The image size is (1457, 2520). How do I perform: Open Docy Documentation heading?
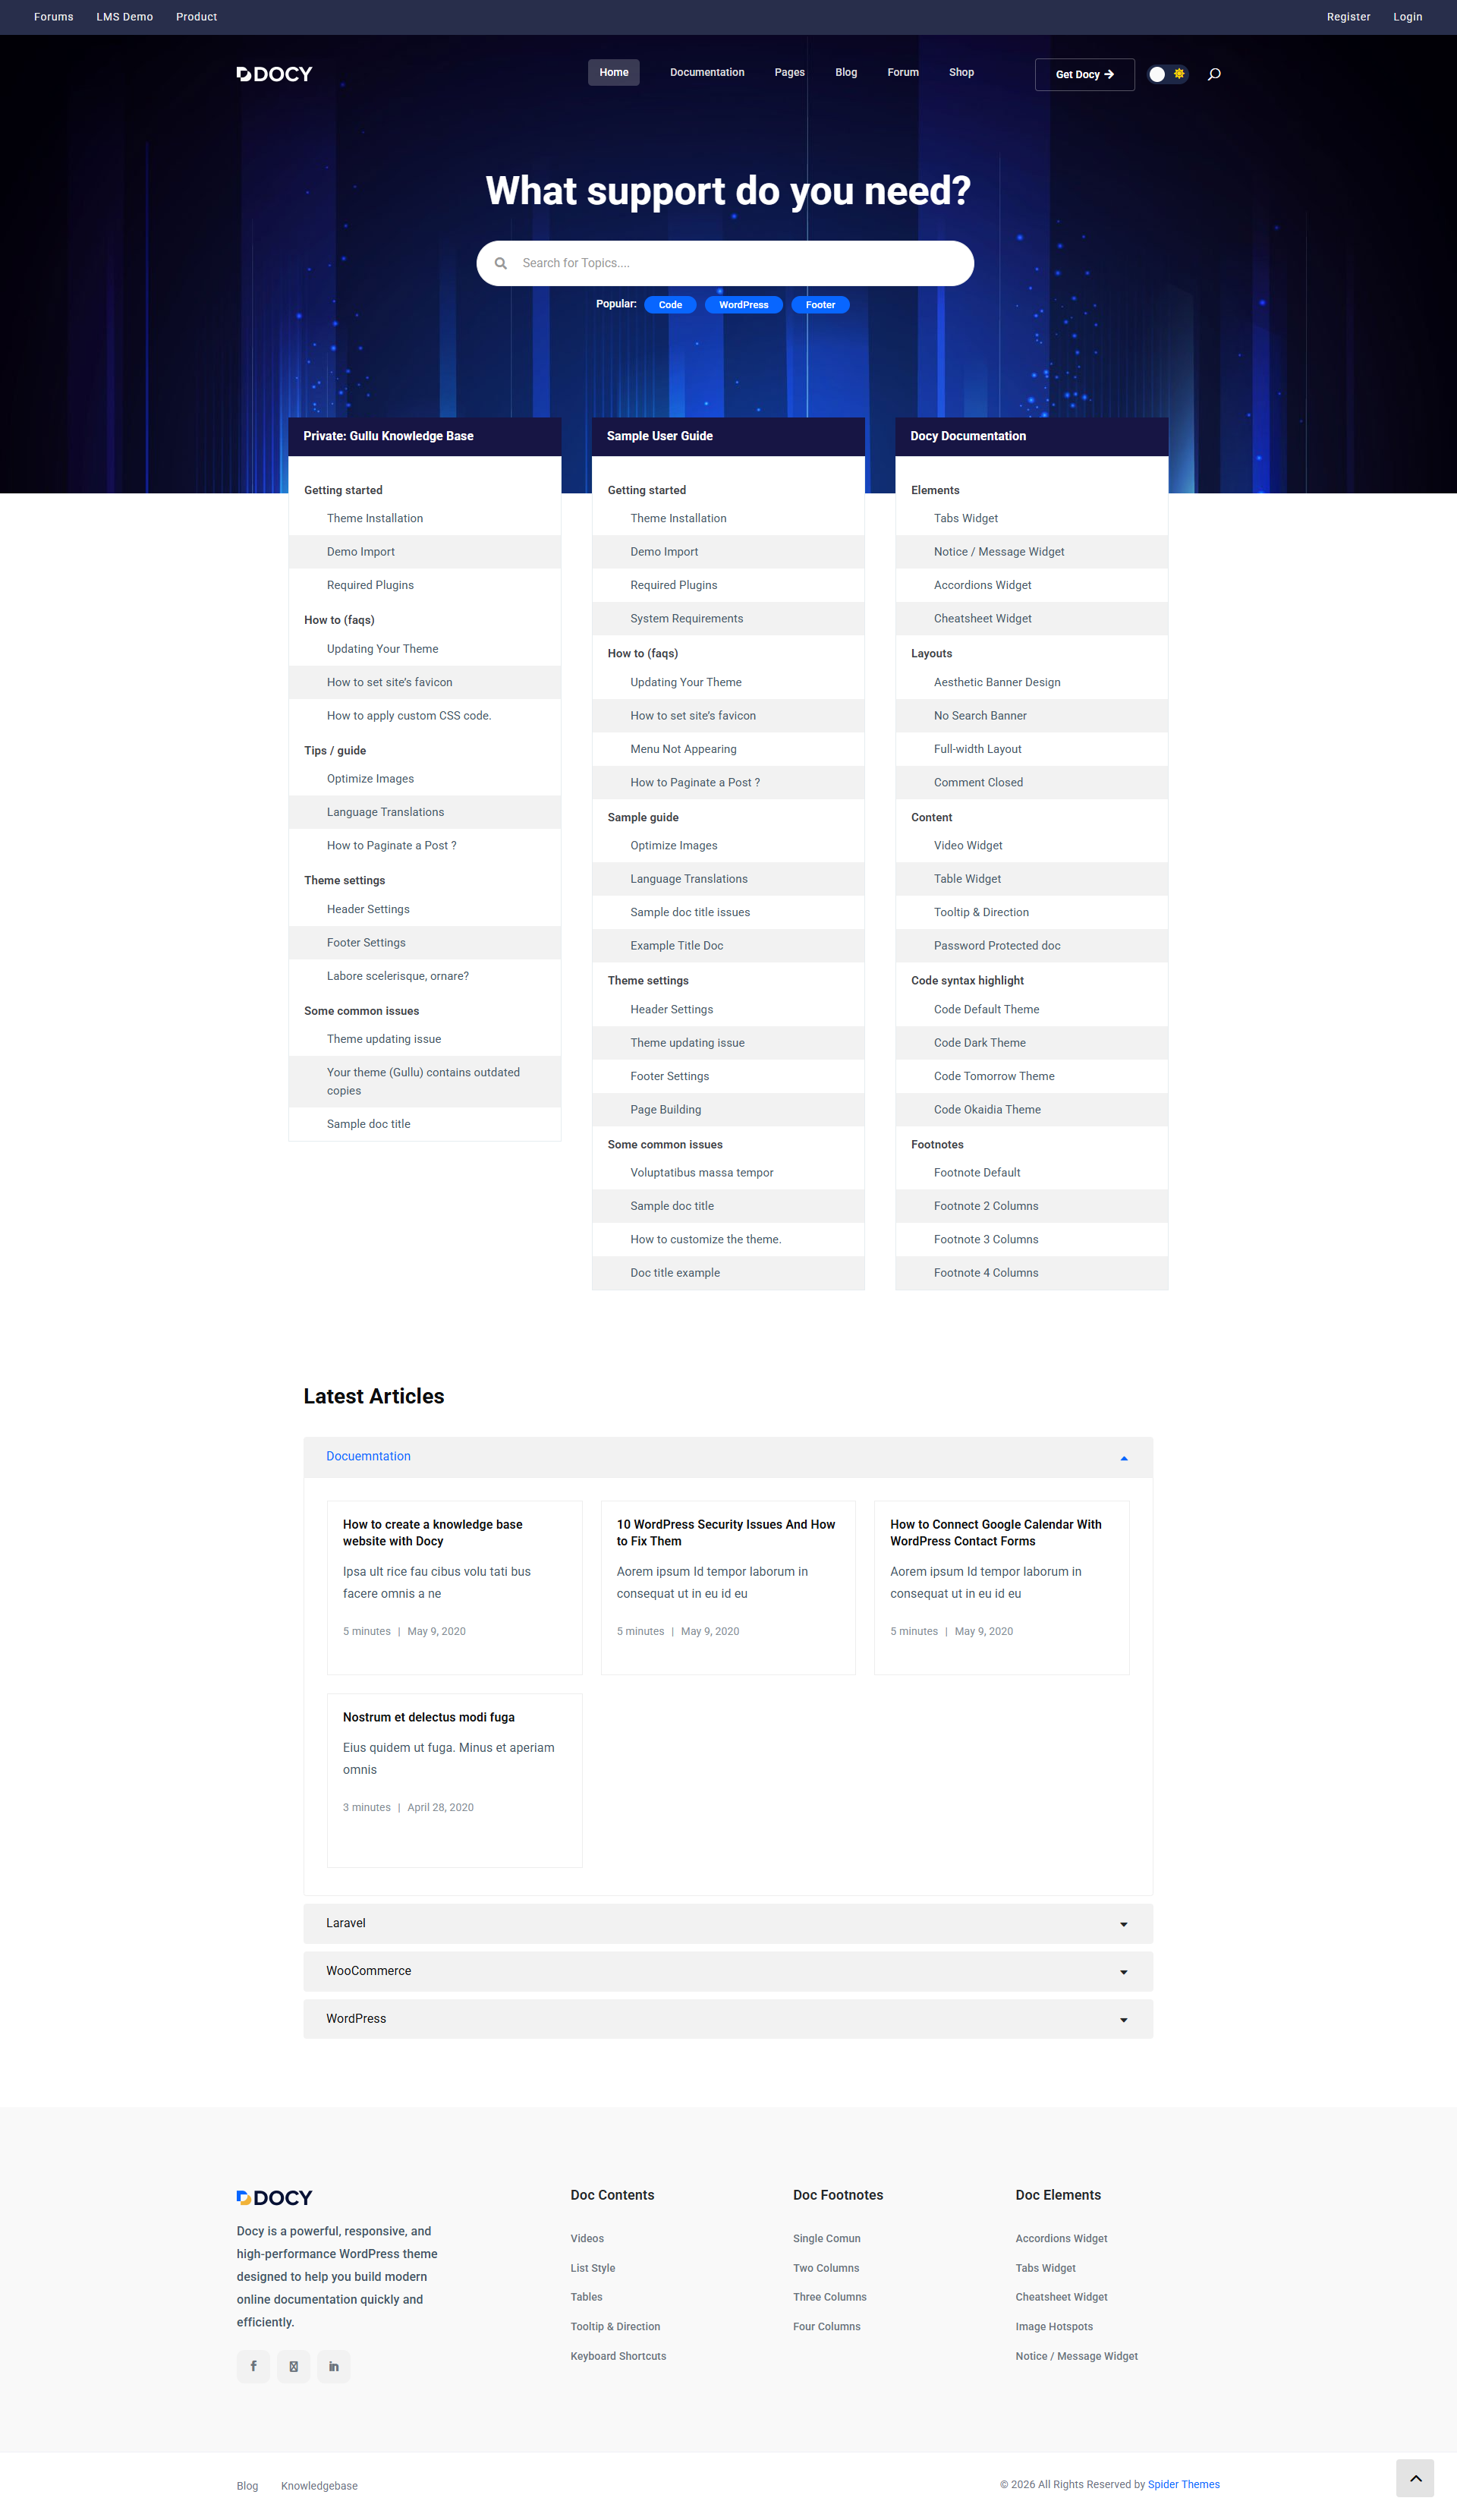pos(968,436)
